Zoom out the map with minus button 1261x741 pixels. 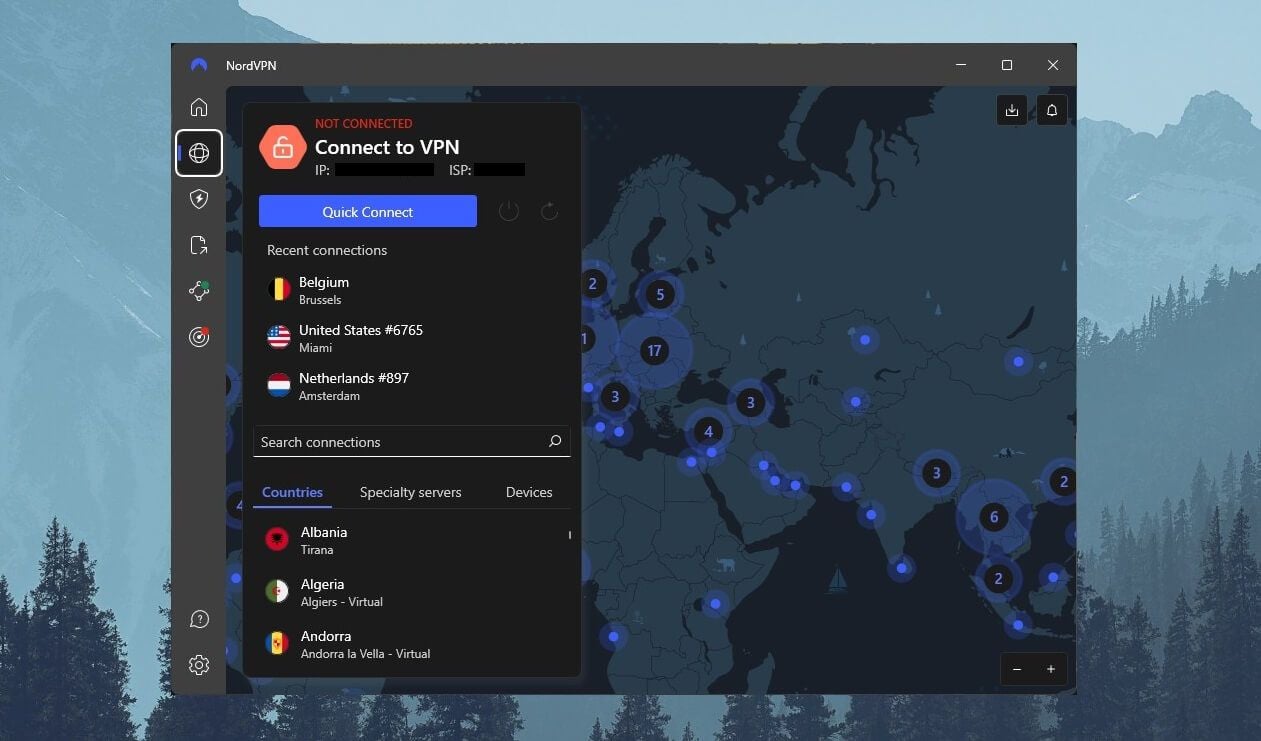pyautogui.click(x=1017, y=669)
